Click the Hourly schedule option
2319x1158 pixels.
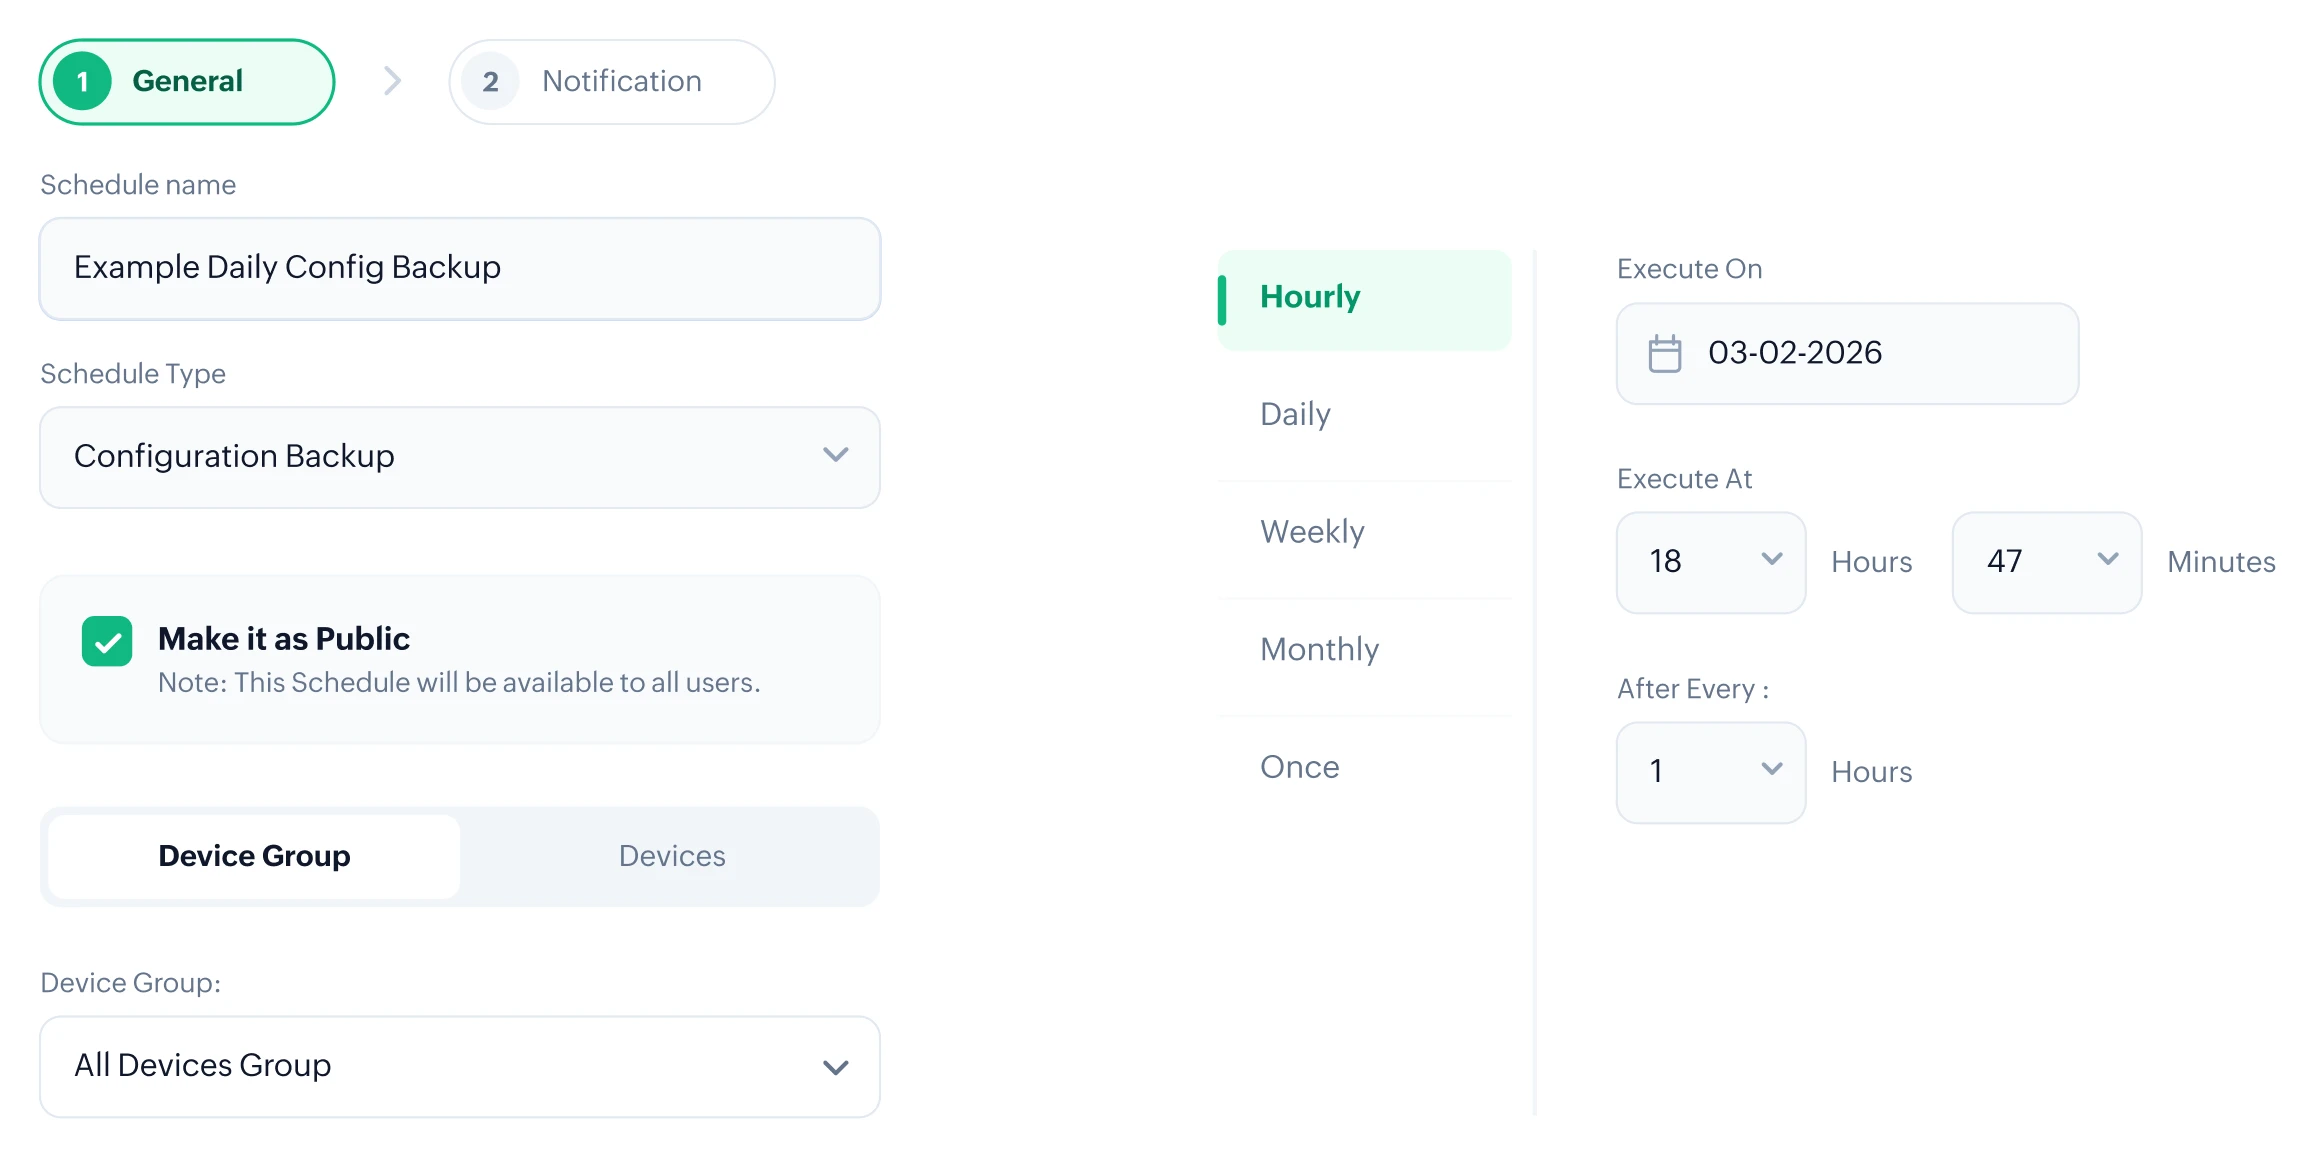(1310, 296)
